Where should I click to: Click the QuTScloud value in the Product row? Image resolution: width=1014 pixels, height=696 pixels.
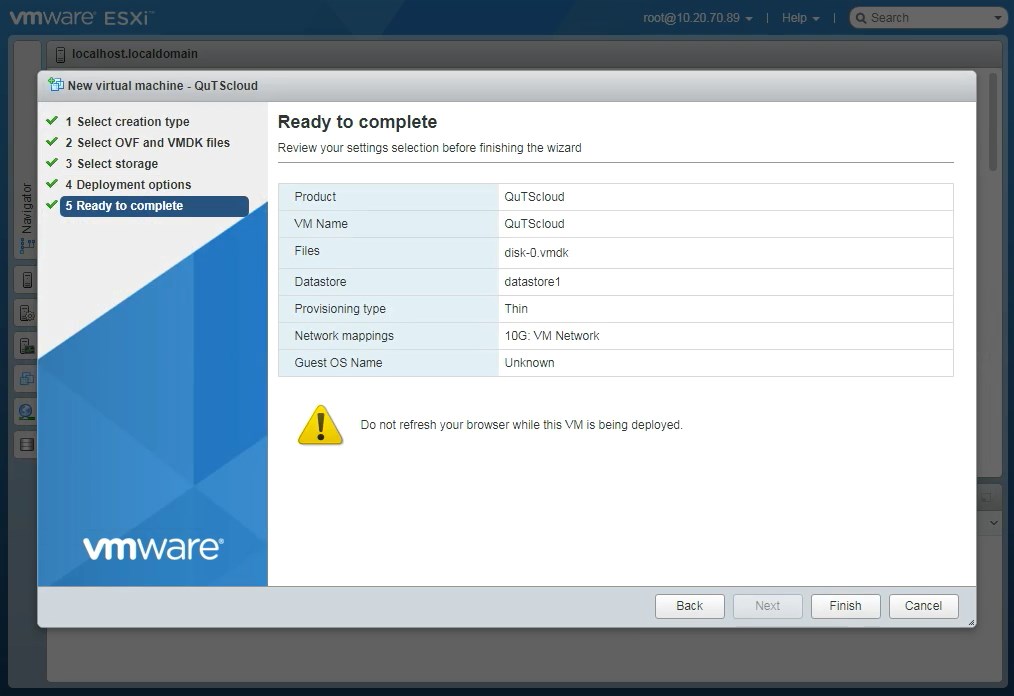click(534, 197)
